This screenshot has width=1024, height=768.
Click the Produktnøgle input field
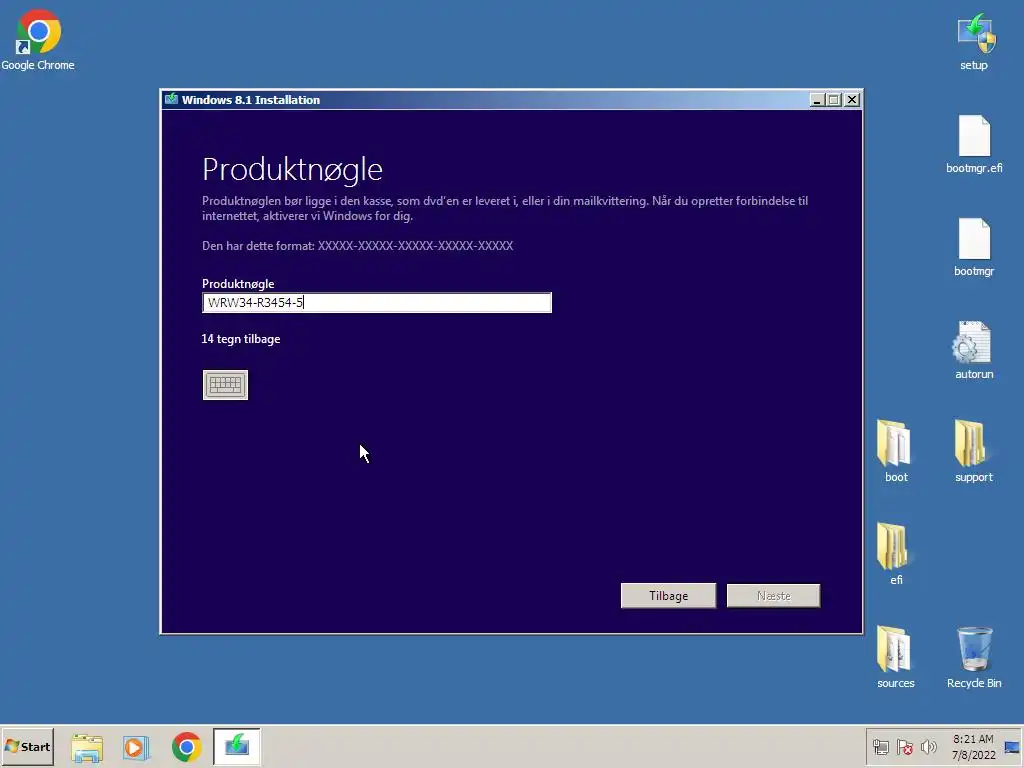pos(377,302)
